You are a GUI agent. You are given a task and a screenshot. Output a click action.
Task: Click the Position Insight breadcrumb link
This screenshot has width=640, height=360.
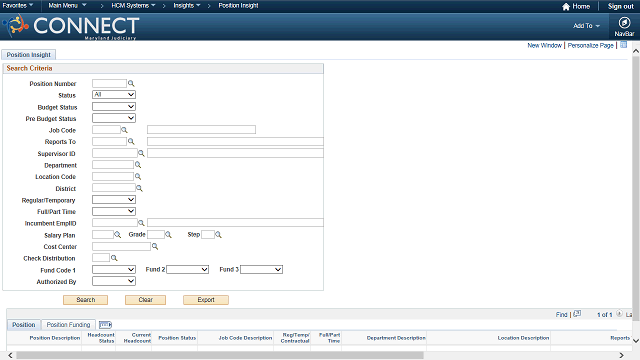[238, 6]
